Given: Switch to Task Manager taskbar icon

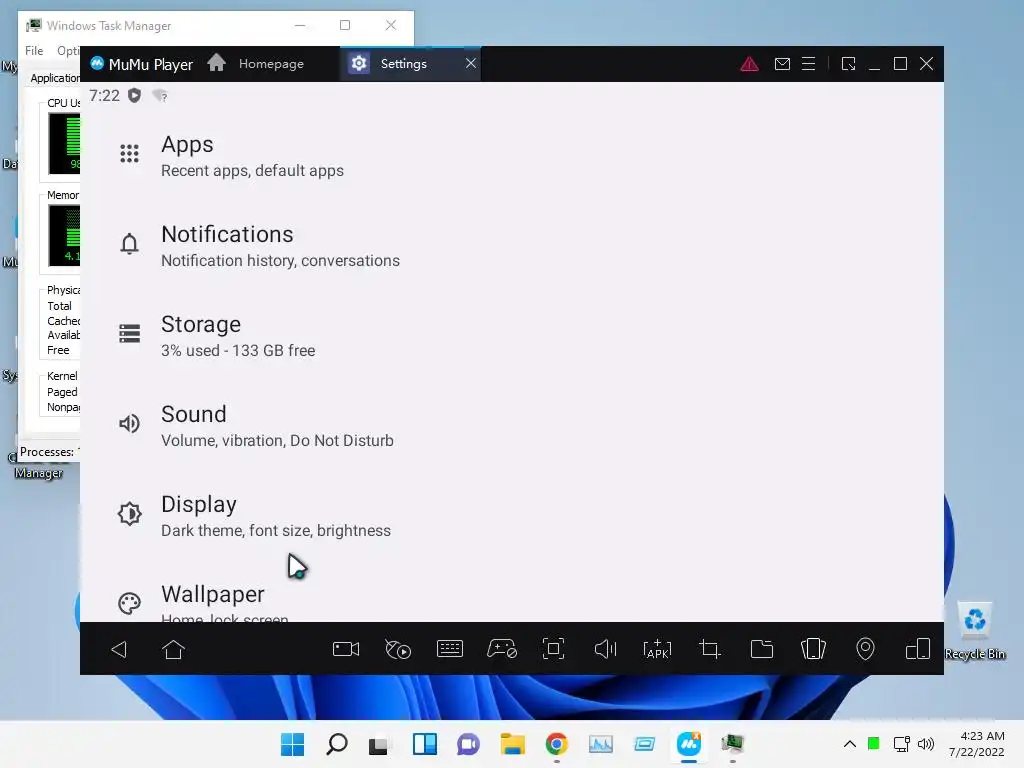Looking at the screenshot, I should [733, 744].
